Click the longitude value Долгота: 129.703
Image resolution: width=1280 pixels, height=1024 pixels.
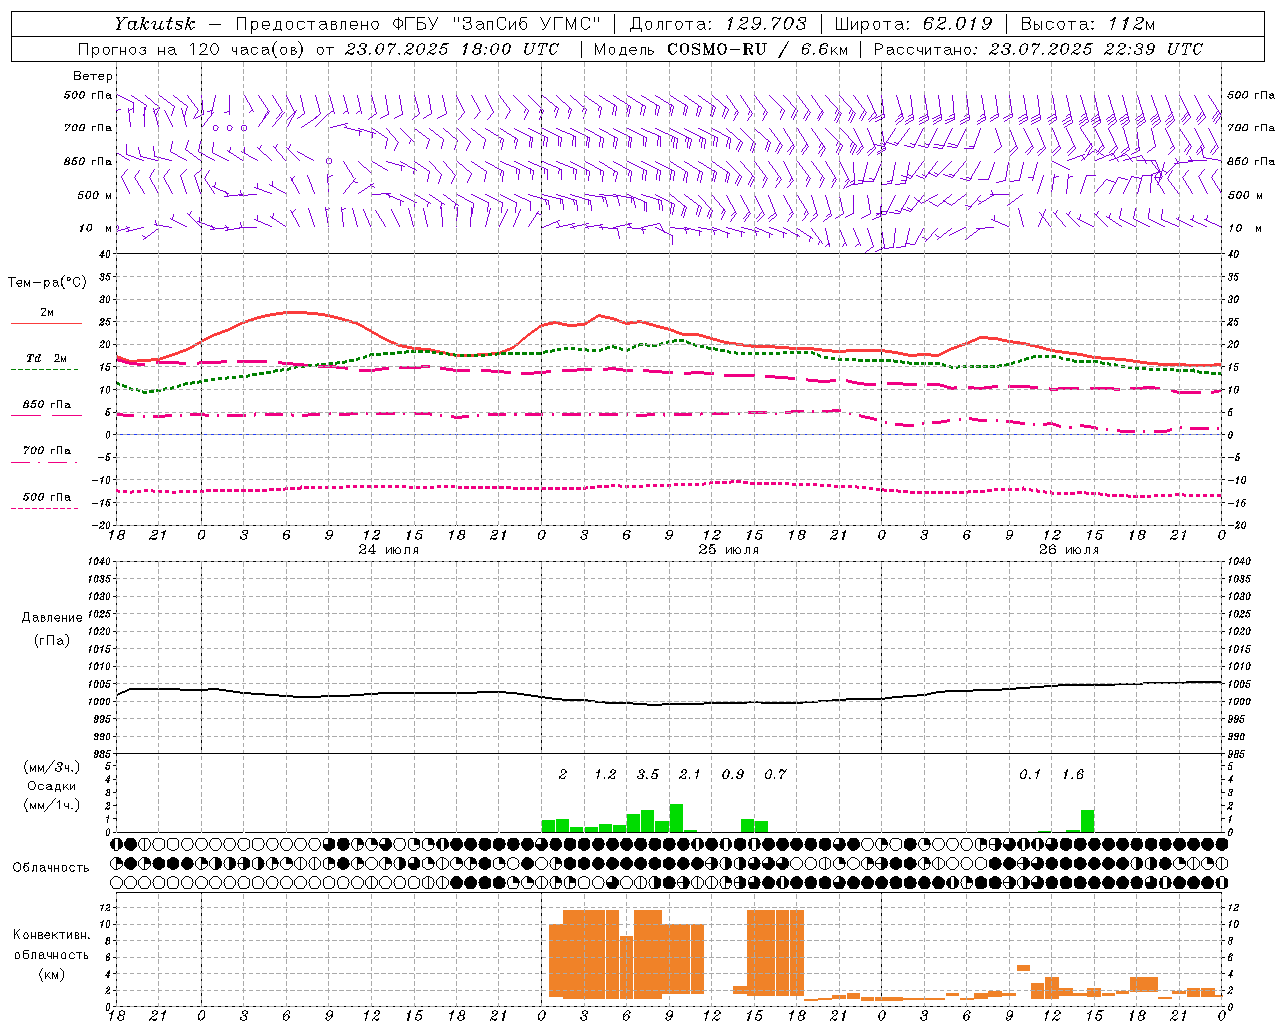(x=718, y=24)
